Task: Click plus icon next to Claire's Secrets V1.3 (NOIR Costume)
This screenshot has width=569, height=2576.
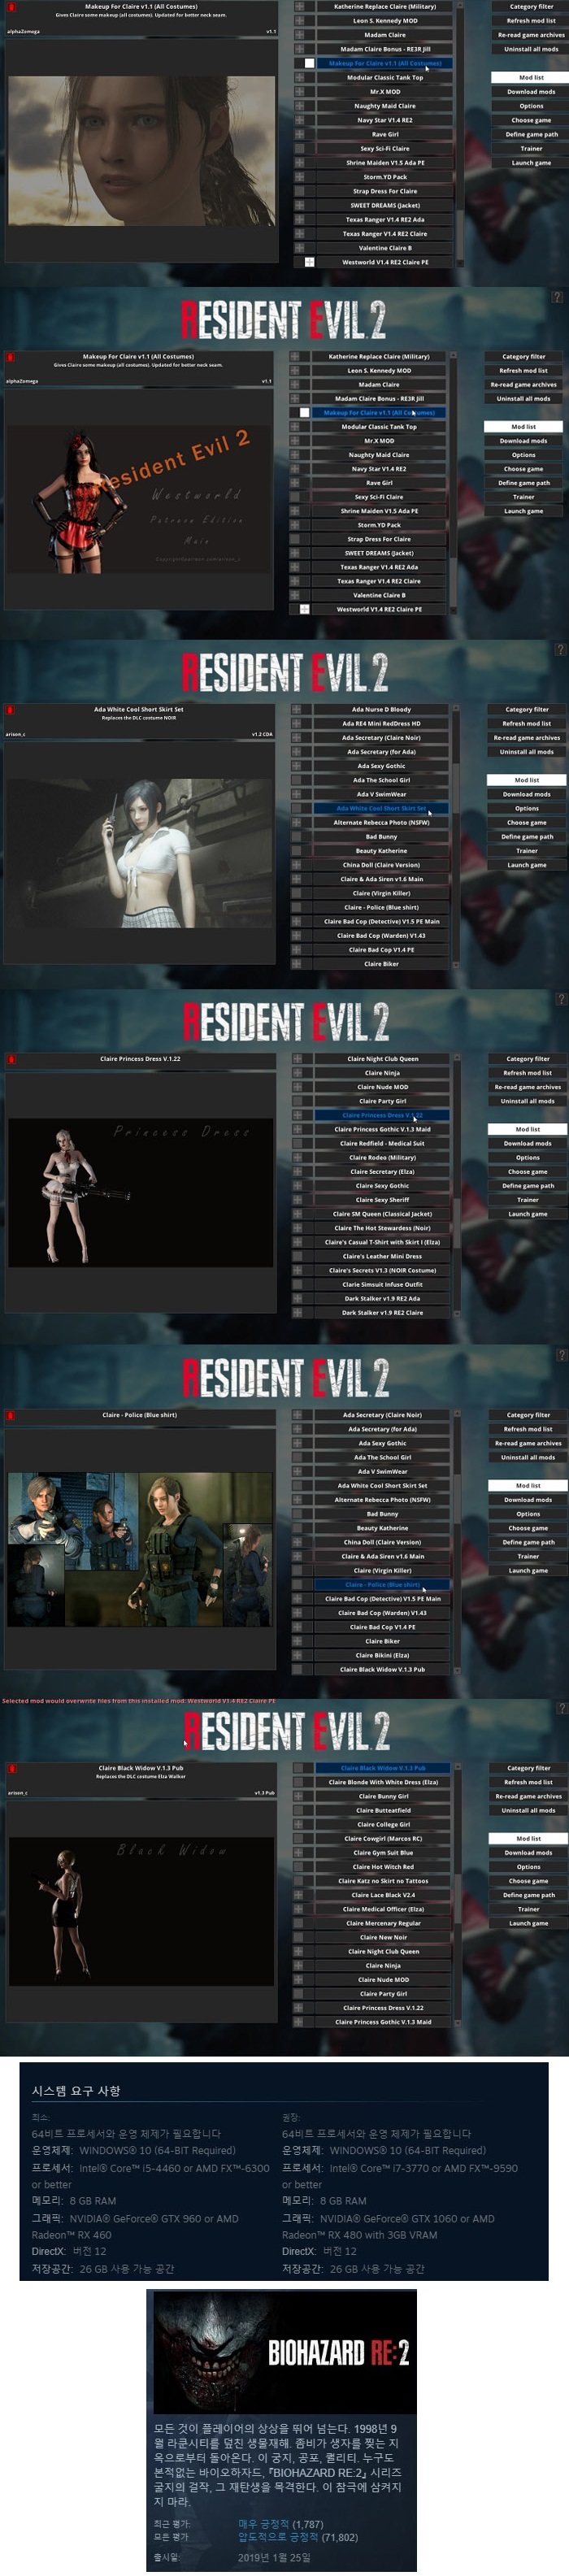Action: point(297,1270)
